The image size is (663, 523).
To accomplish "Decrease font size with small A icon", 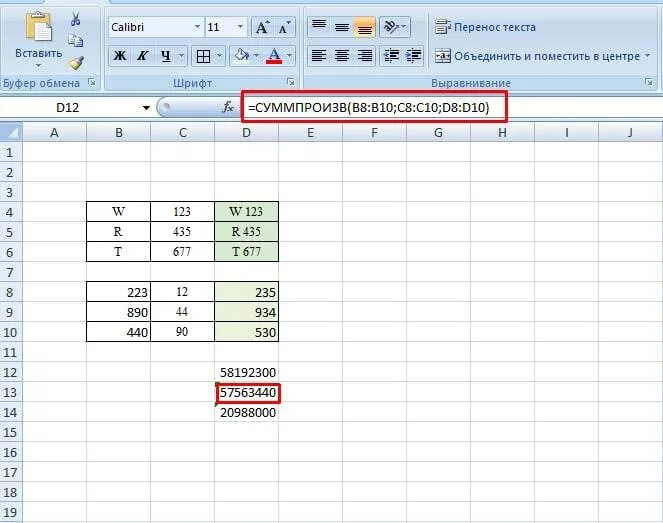I will click(x=285, y=27).
